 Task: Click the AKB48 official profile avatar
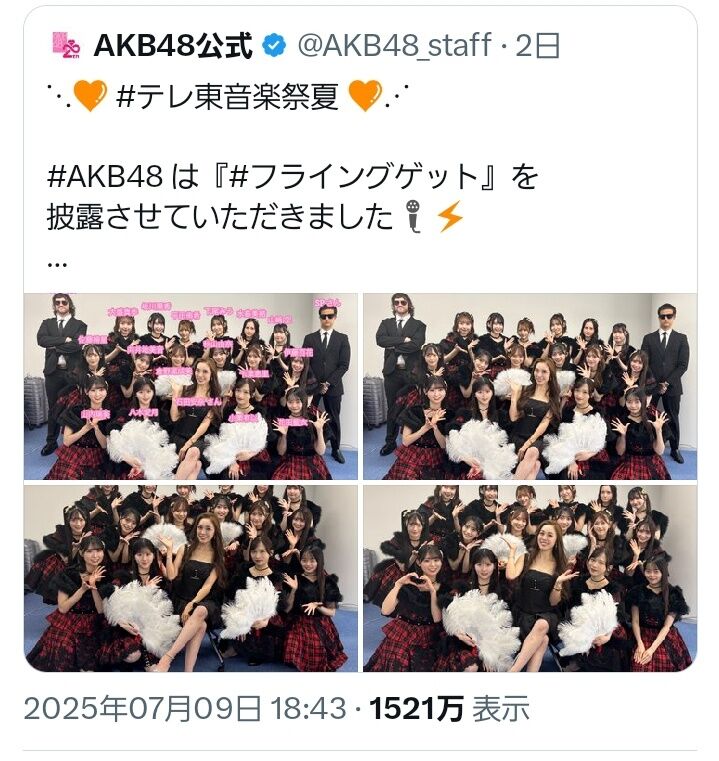tap(66, 45)
